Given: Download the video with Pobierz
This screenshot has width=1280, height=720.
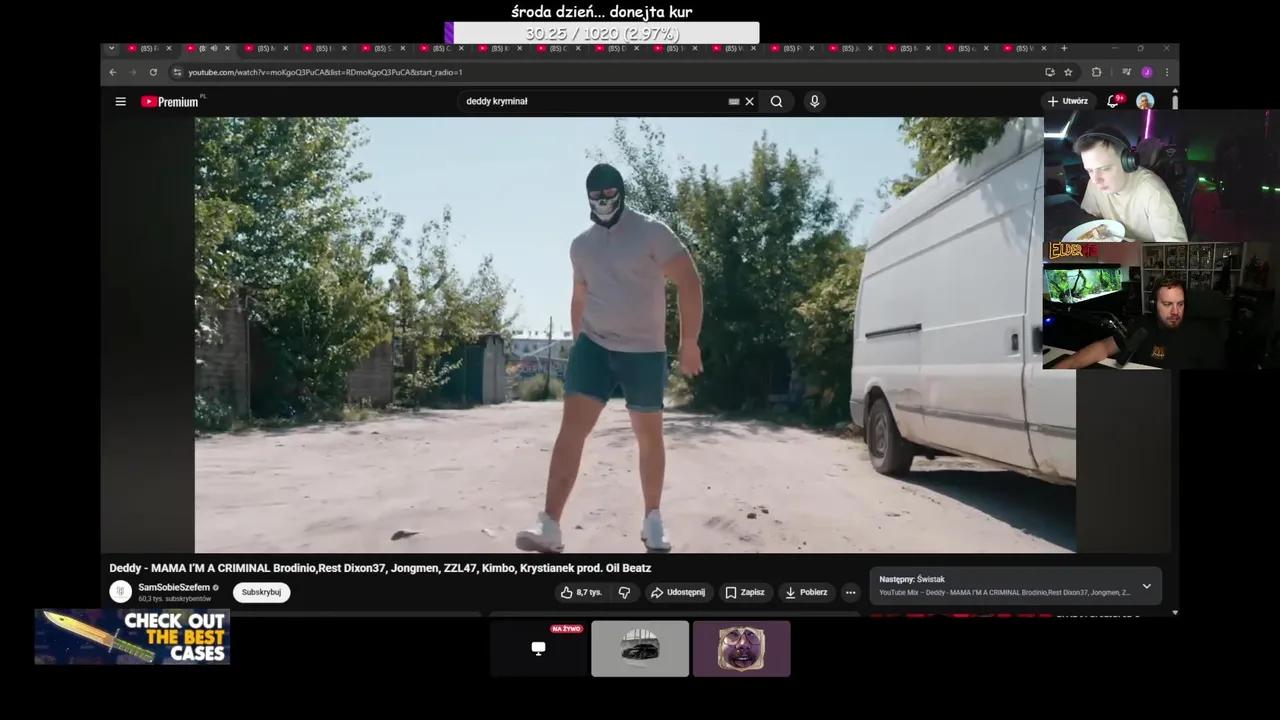Looking at the screenshot, I should [806, 592].
